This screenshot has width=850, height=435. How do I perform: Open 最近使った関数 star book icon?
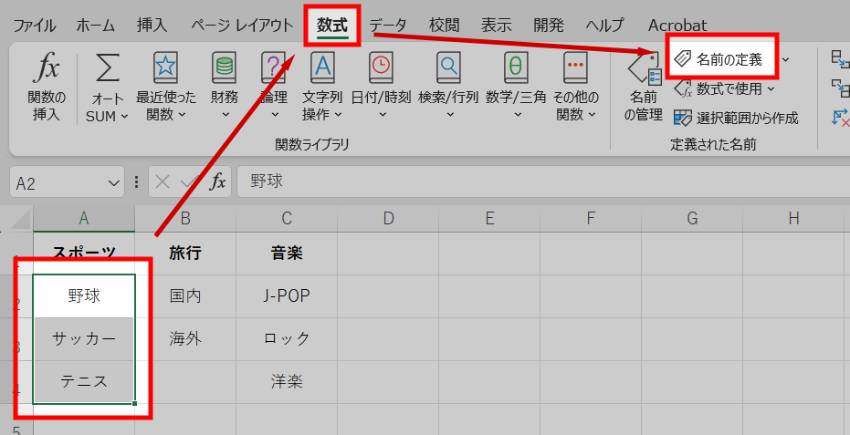[x=165, y=68]
